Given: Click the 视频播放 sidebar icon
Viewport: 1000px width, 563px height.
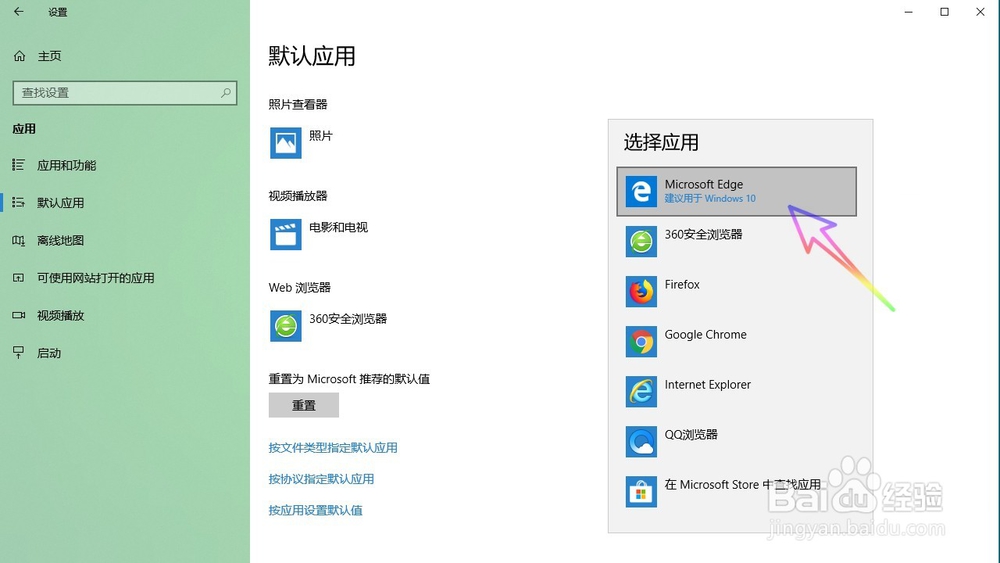Looking at the screenshot, I should coord(18,315).
